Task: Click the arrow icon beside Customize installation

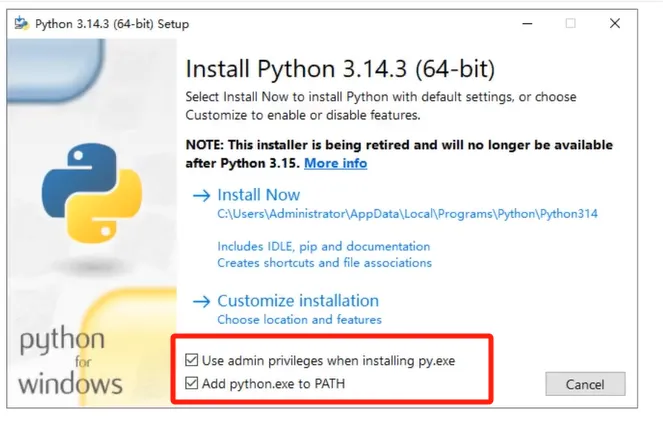Action: [x=200, y=300]
